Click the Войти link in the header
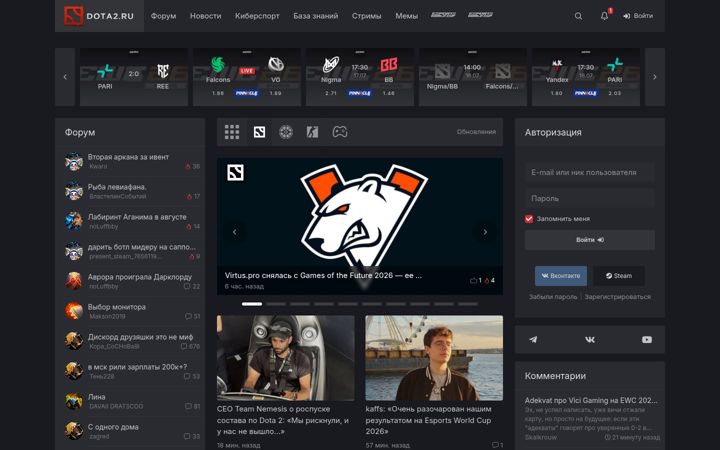Screen dimensions: 720x450 638,16
